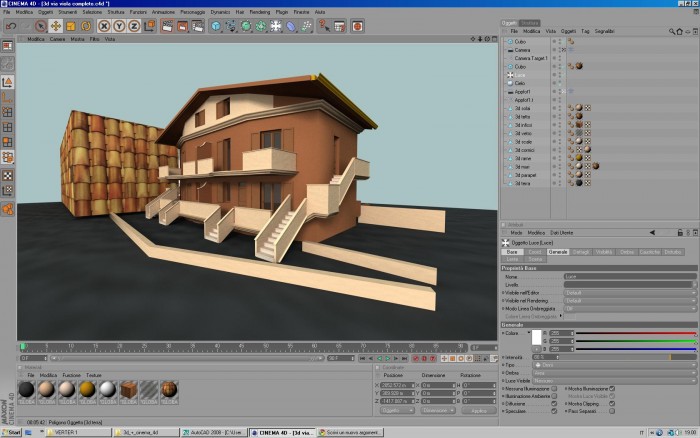
Task: Open the array modeling objects icon
Action: (261, 26)
